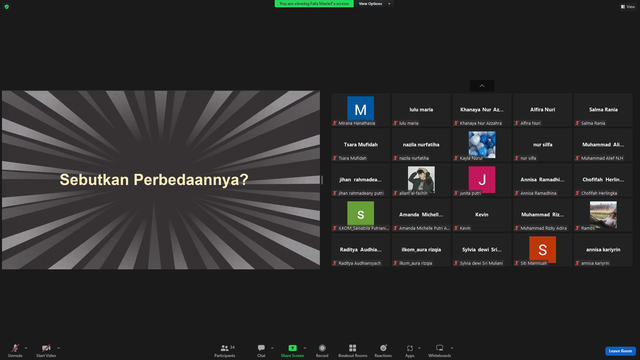Expand share options arrow next to Share Screen
Viewport: 640px width, 360px height.
[305, 348]
